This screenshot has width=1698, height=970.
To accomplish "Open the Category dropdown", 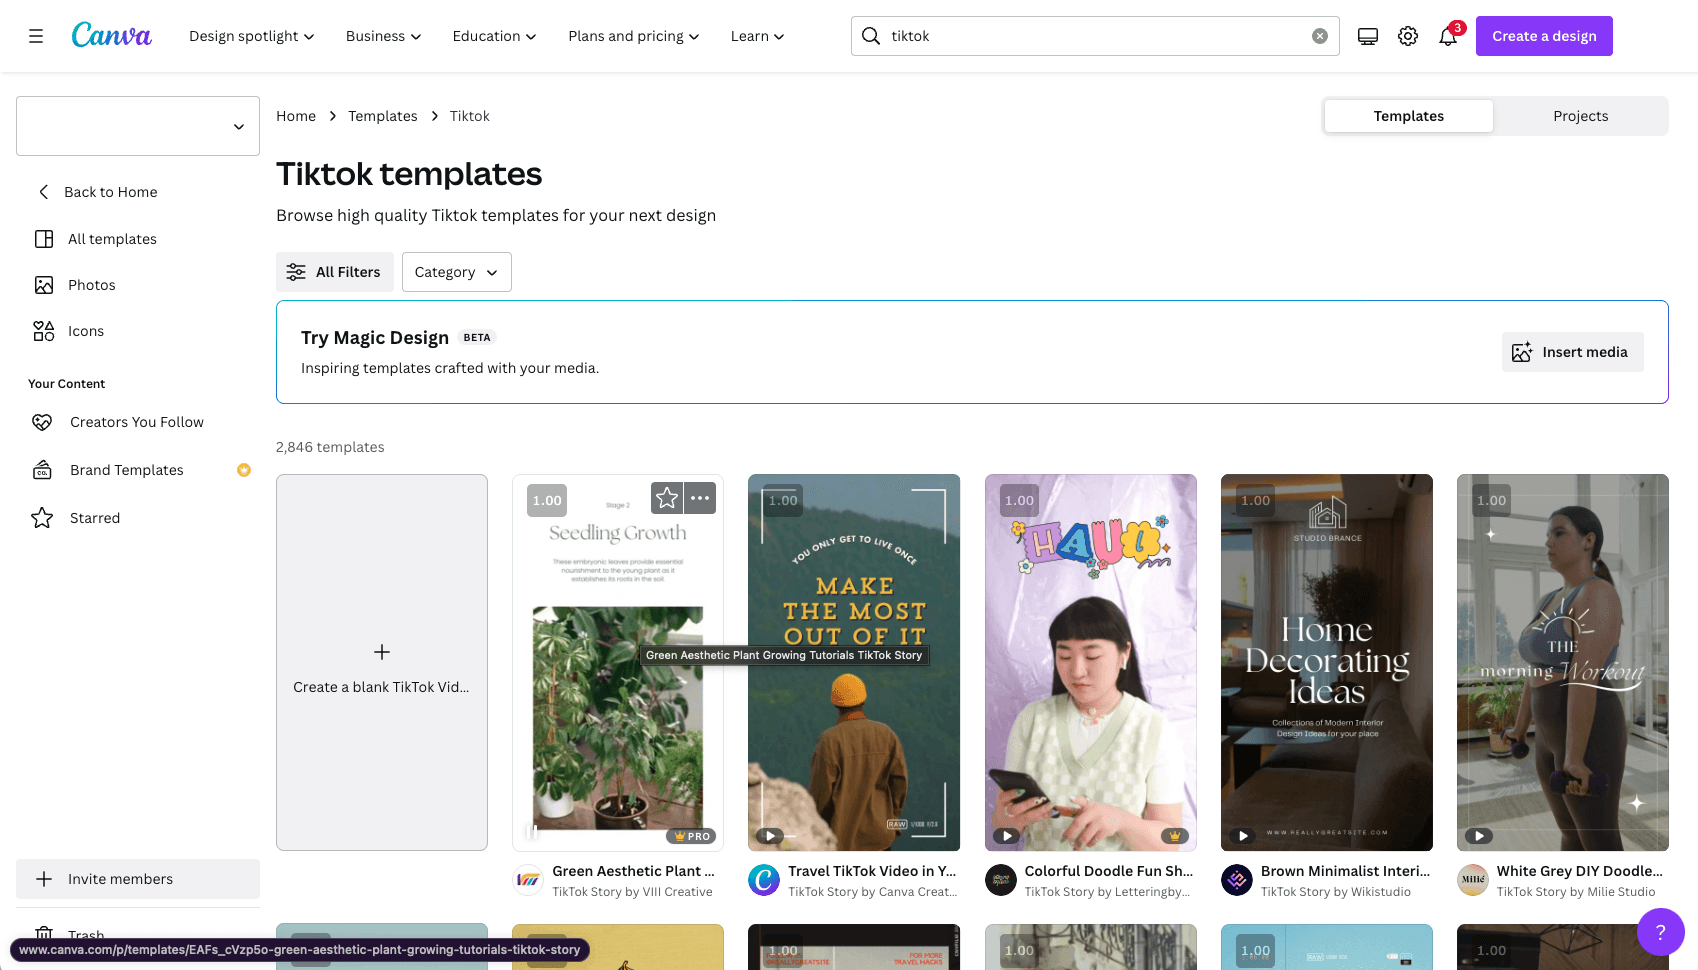I will tap(457, 272).
